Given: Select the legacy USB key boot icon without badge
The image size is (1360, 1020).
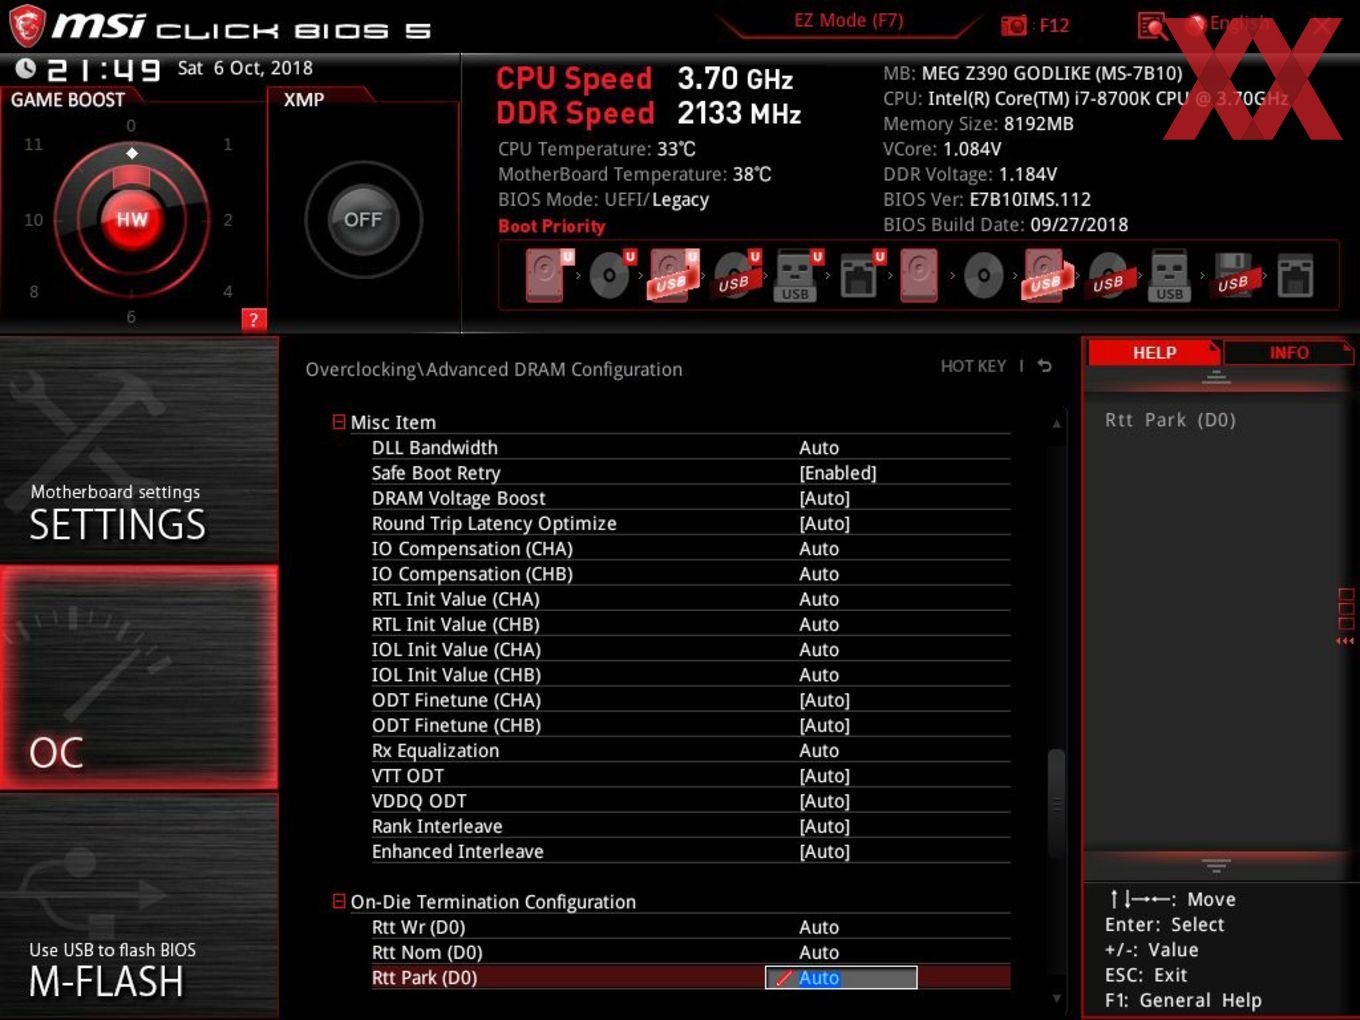Looking at the screenshot, I should (x=1169, y=275).
